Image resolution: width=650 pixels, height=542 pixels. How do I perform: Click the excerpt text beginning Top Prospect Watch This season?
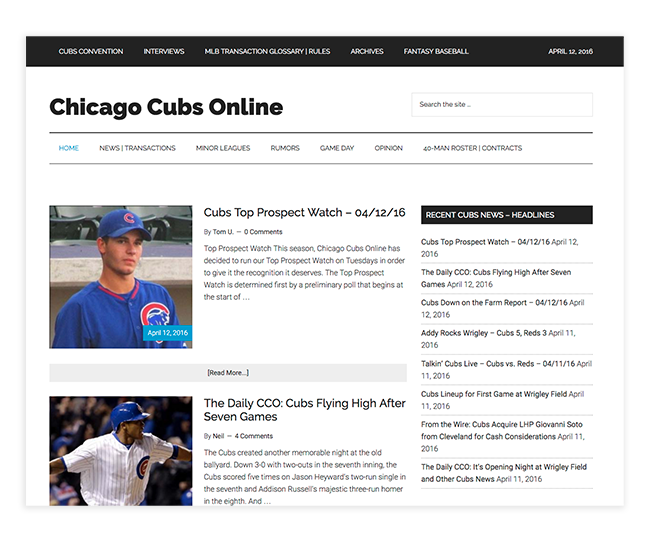click(304, 272)
